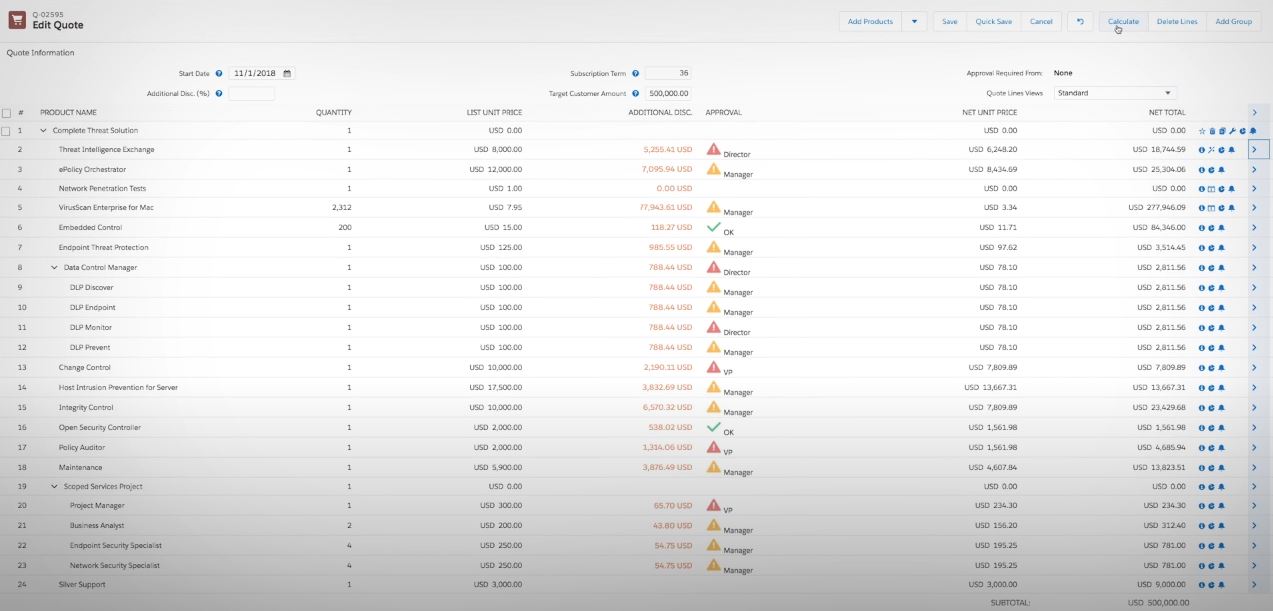Click the Cancel button
This screenshot has height=611, width=1273.
pos(1041,21)
